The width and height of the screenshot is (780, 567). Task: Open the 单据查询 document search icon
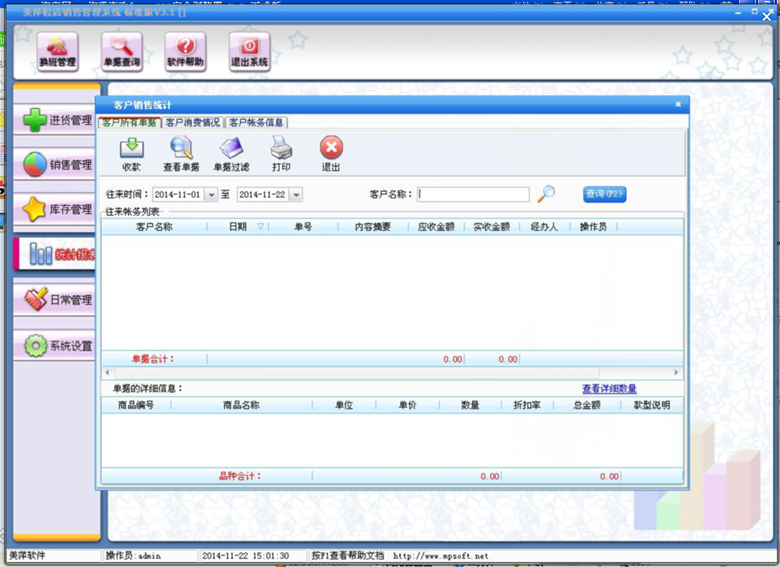[122, 52]
